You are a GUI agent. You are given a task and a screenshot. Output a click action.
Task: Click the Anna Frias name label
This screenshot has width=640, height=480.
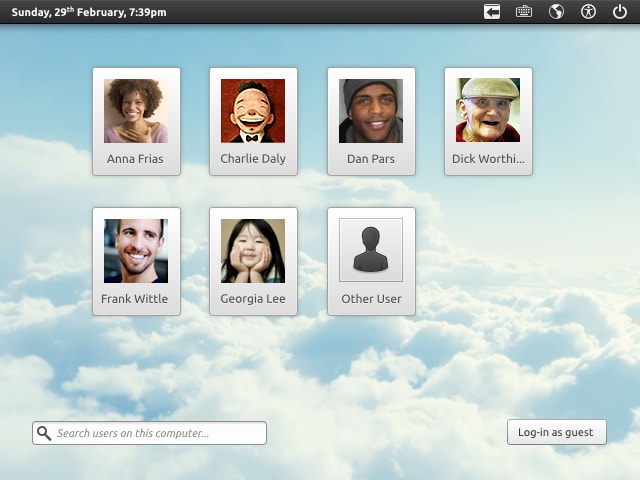(135, 159)
